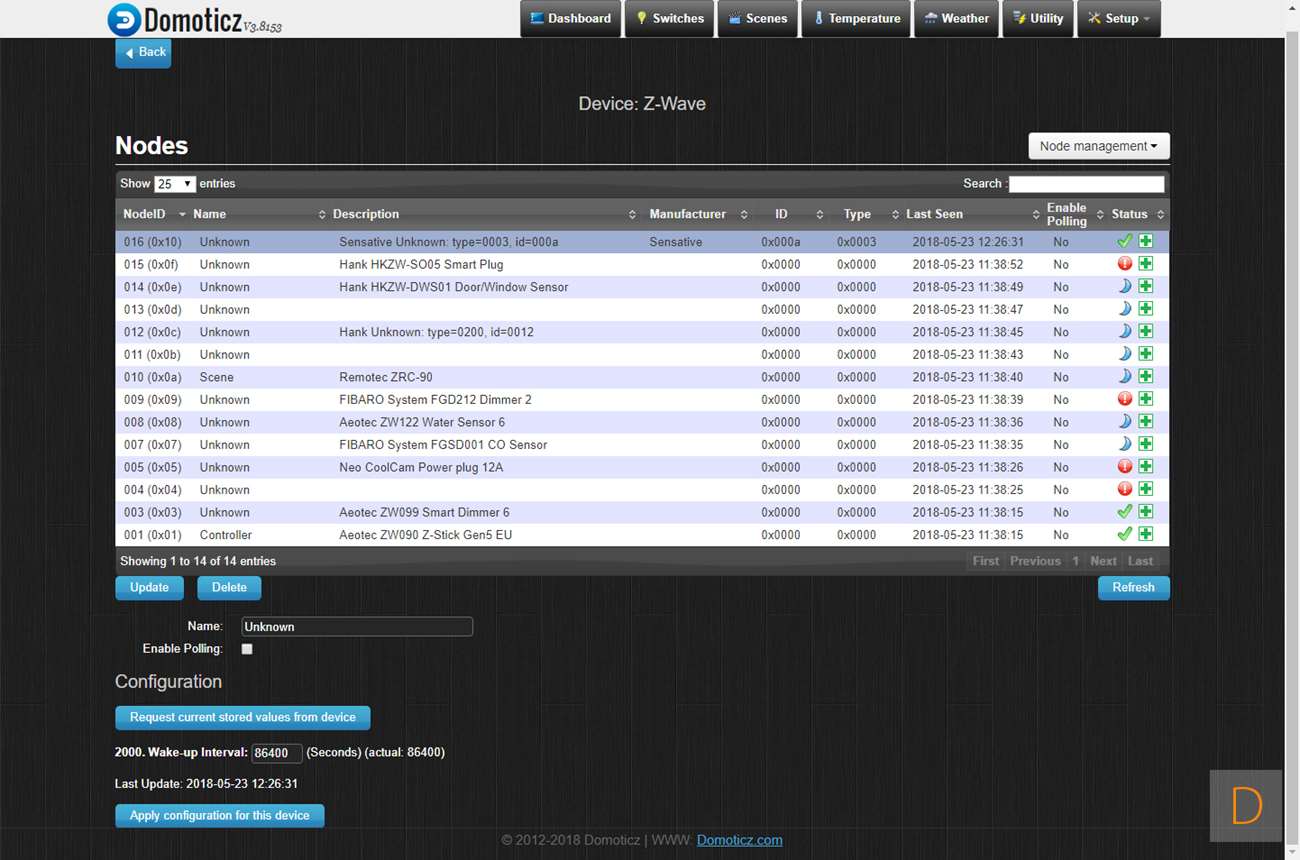
Task: Open the Temperature tab
Action: pos(856,19)
